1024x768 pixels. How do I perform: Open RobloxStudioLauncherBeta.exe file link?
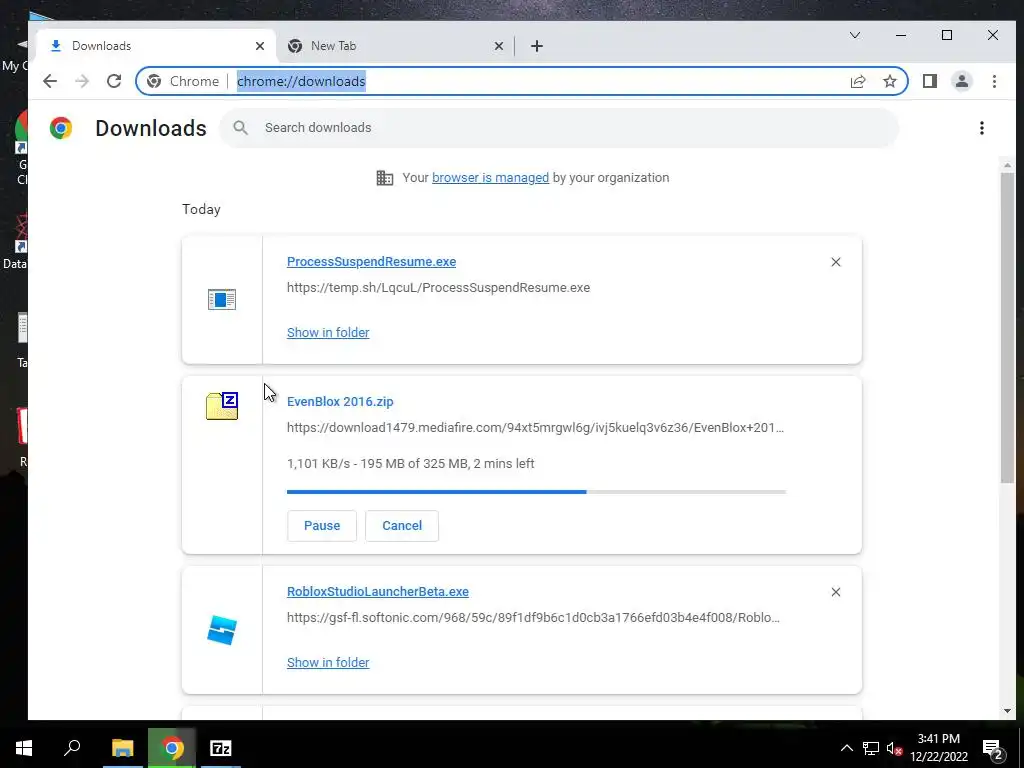377,591
